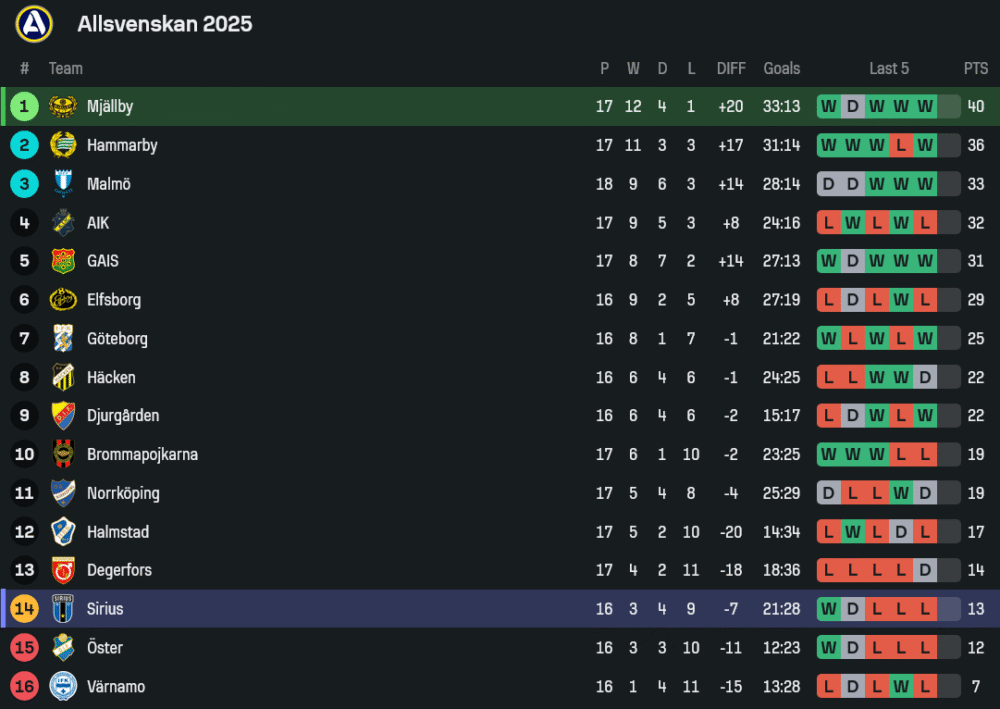Open the Elfsborg team link

point(113,300)
